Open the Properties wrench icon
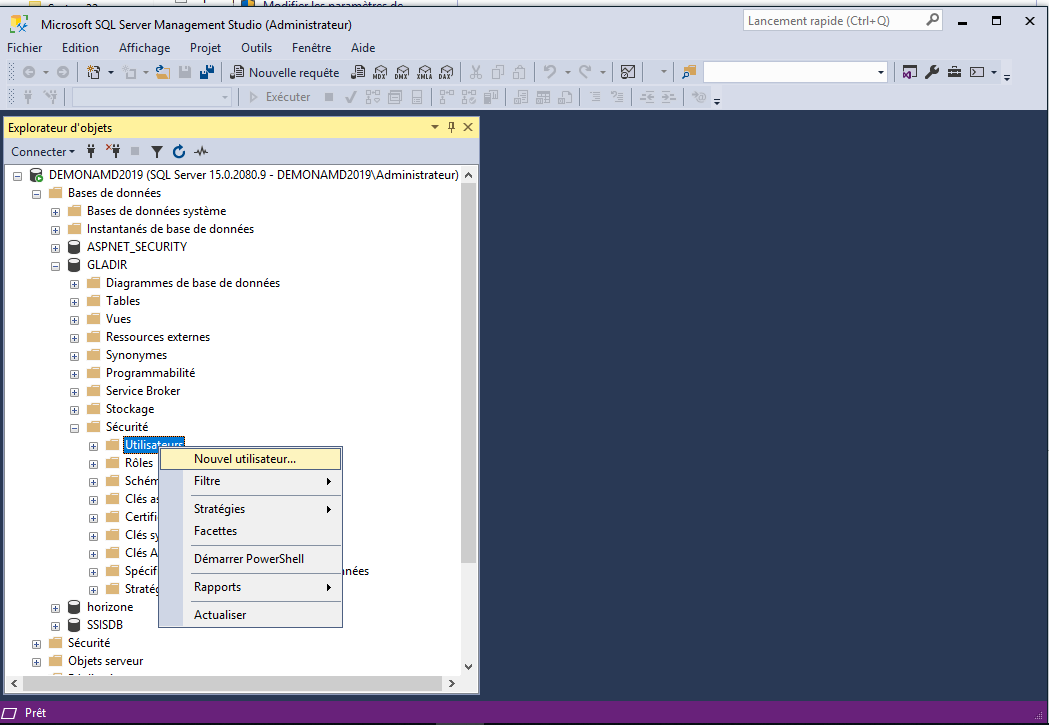Screen dimensions: 1049x725 [x=932, y=72]
